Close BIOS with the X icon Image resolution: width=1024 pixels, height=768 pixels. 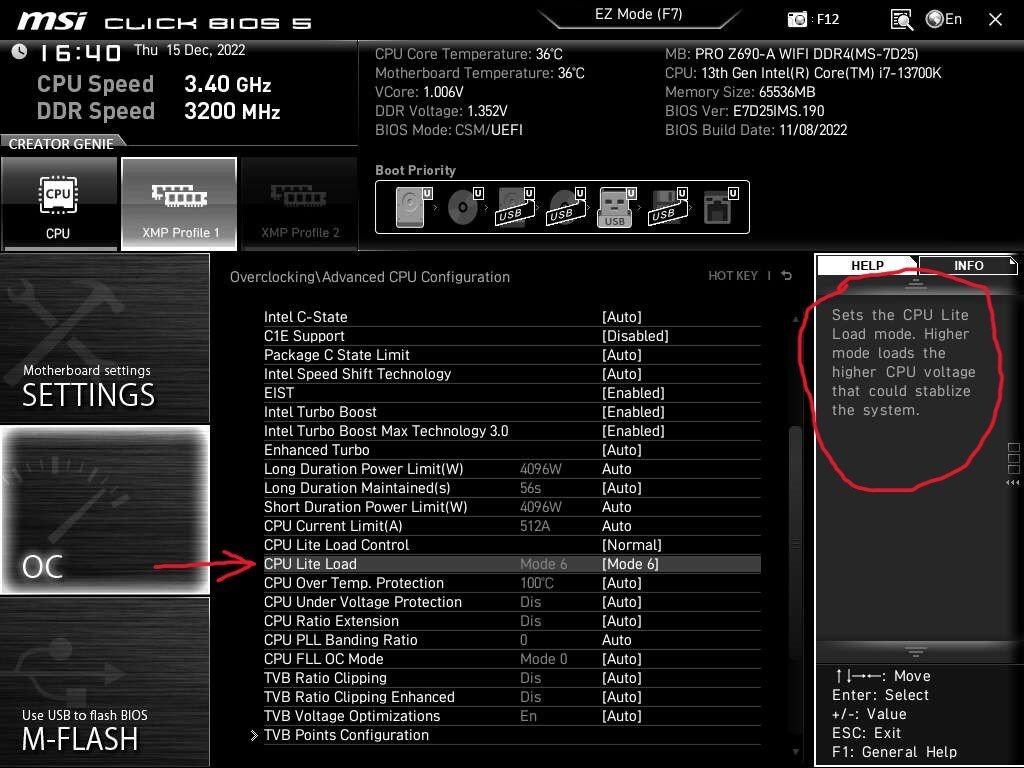[995, 20]
